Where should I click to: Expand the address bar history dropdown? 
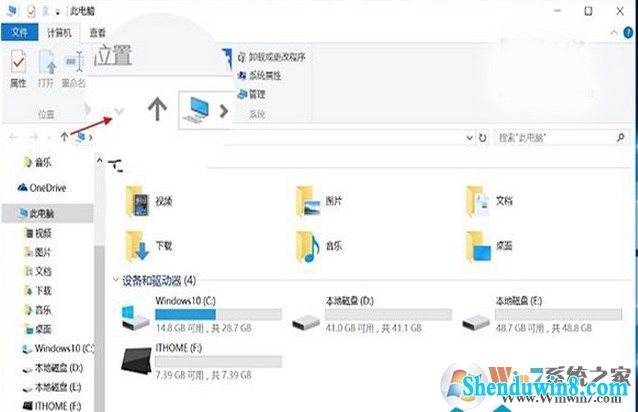[469, 138]
